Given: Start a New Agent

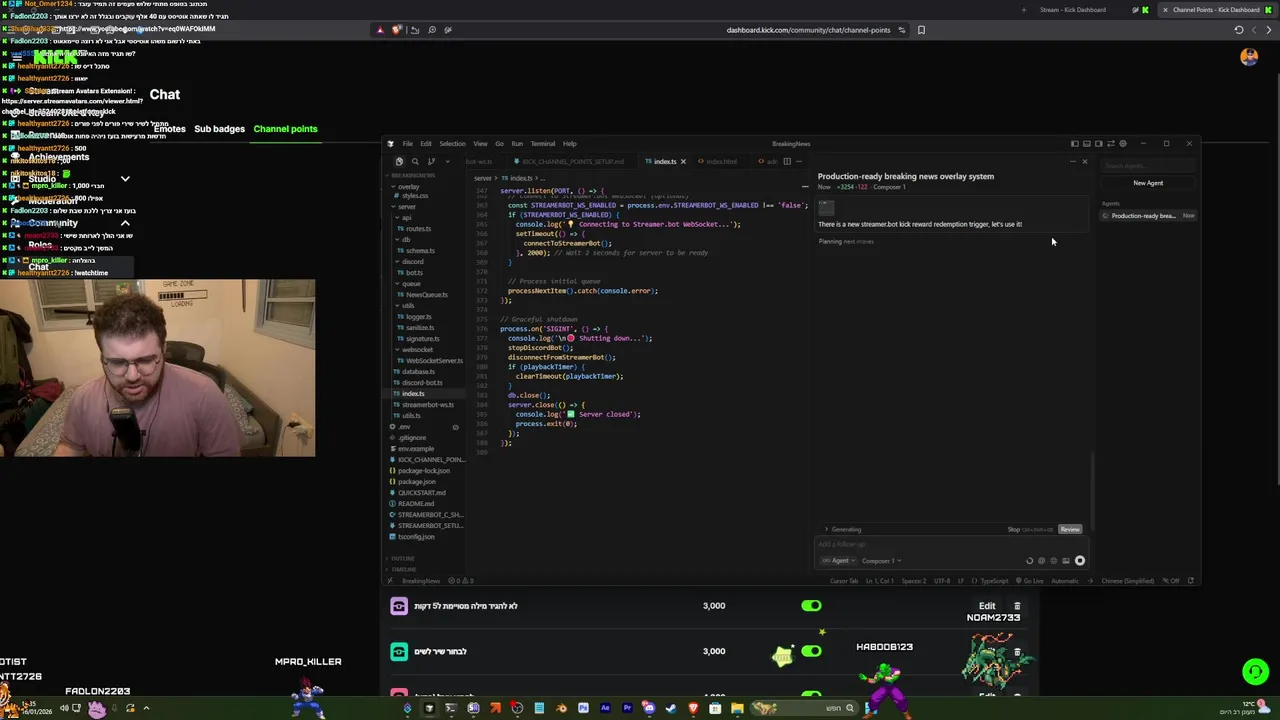Looking at the screenshot, I should [x=1148, y=183].
